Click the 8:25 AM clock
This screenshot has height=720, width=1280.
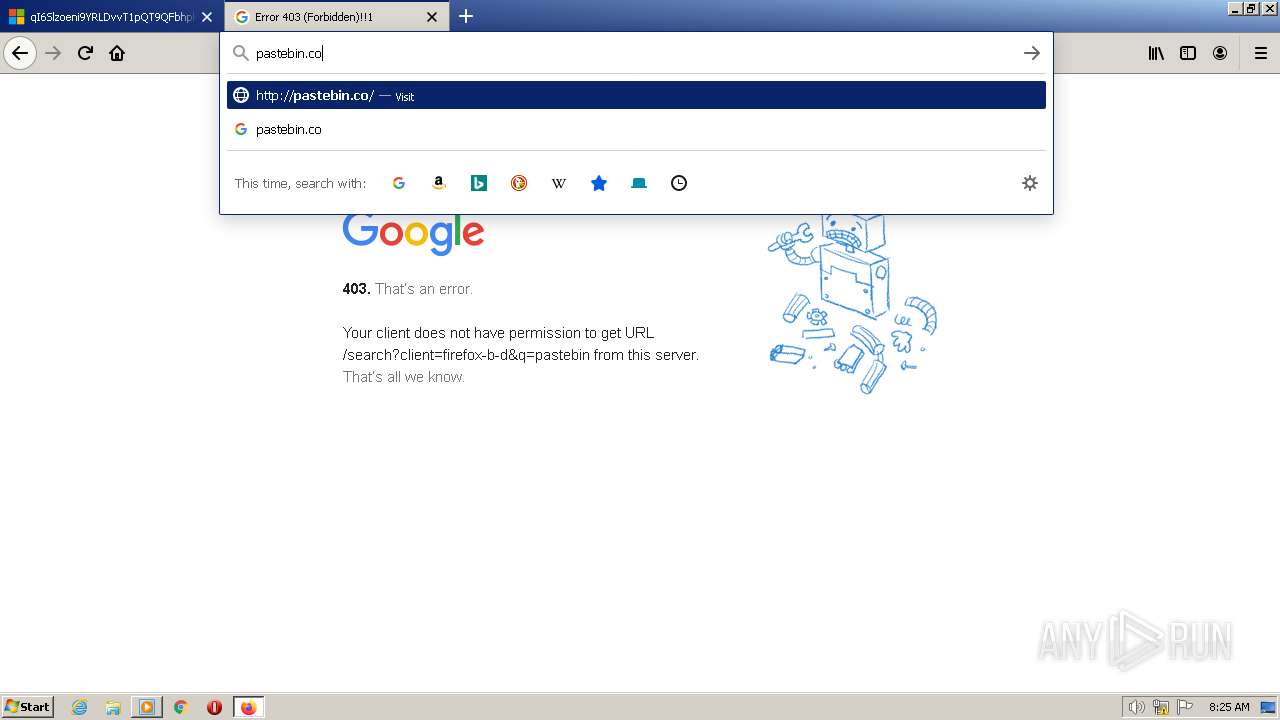click(x=1229, y=707)
